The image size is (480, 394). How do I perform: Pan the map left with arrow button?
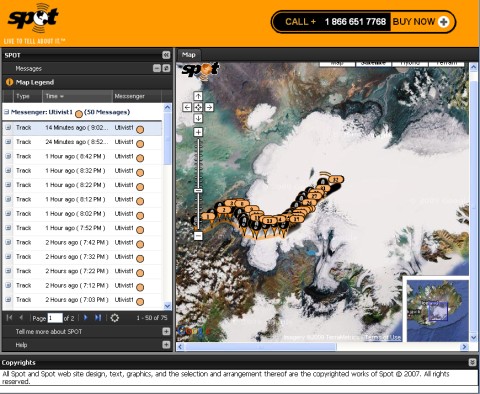pos(187,107)
